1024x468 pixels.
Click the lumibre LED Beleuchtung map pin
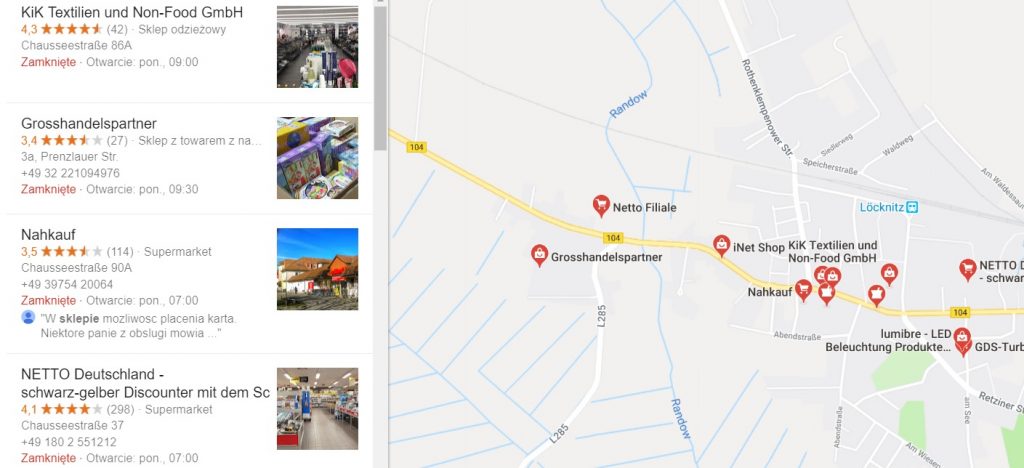point(961,335)
